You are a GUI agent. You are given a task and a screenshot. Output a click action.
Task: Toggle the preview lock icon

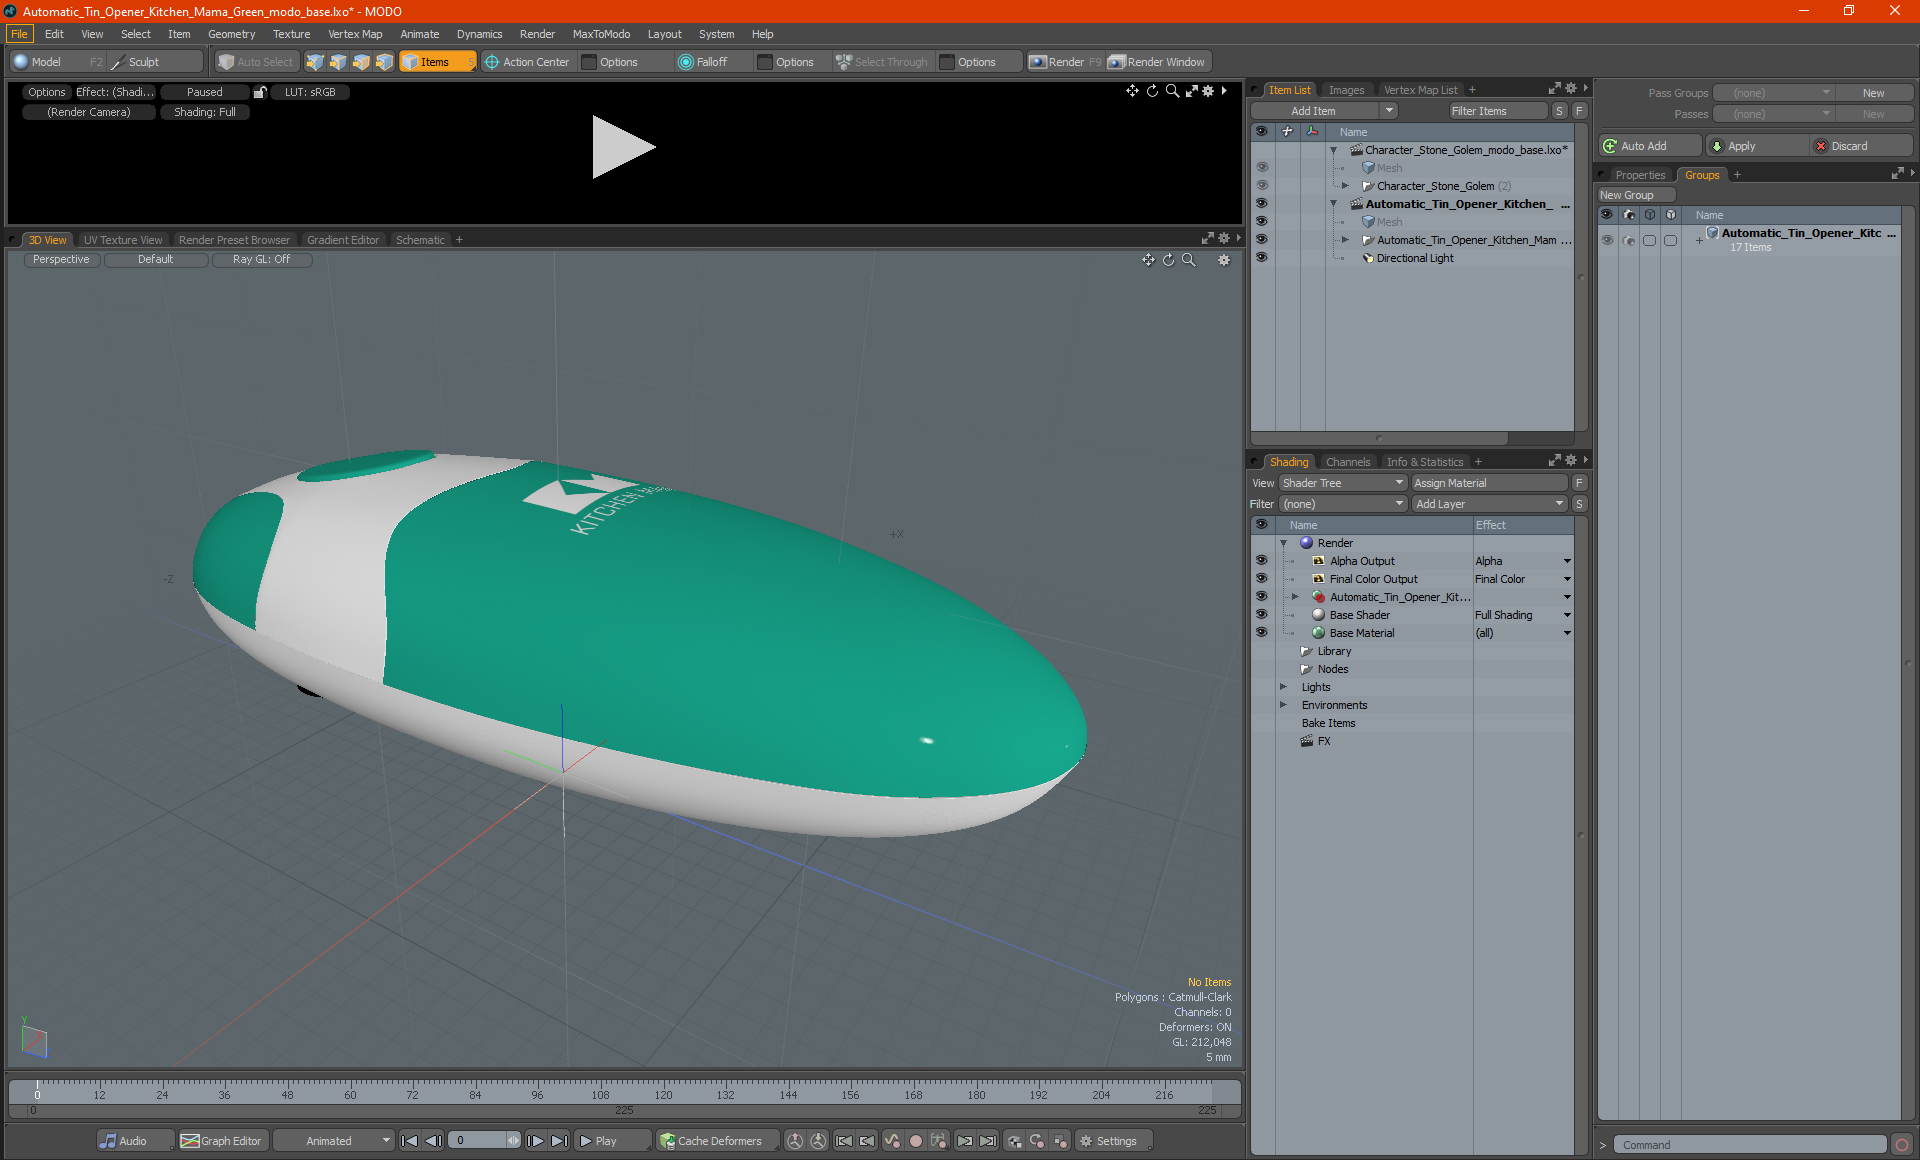pos(260,92)
